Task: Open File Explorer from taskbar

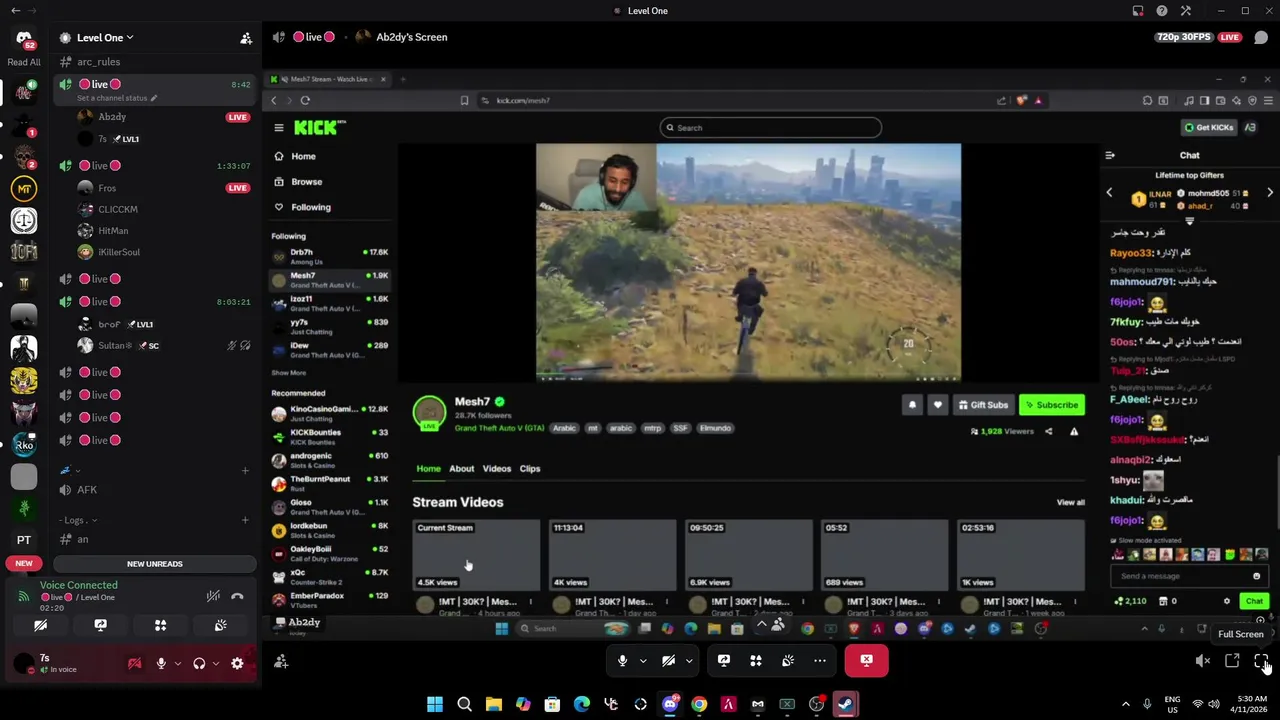Action: point(494,705)
